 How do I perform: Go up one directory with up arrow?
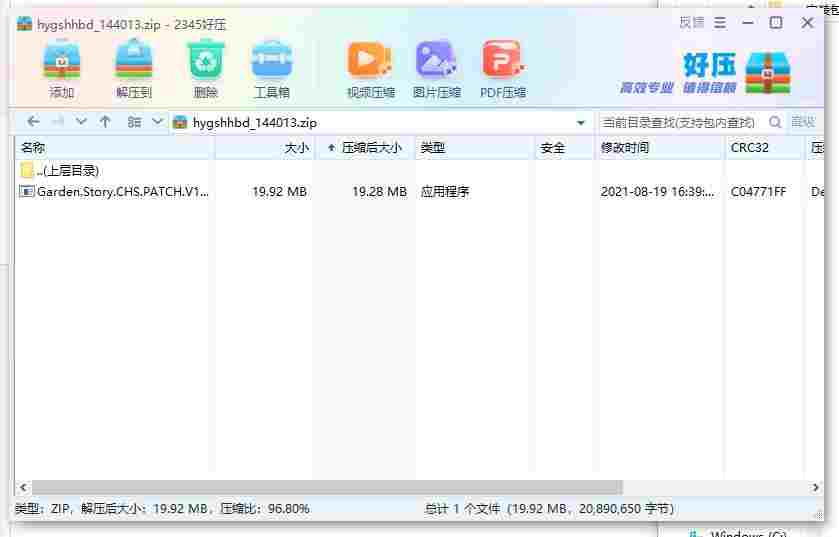click(x=105, y=122)
